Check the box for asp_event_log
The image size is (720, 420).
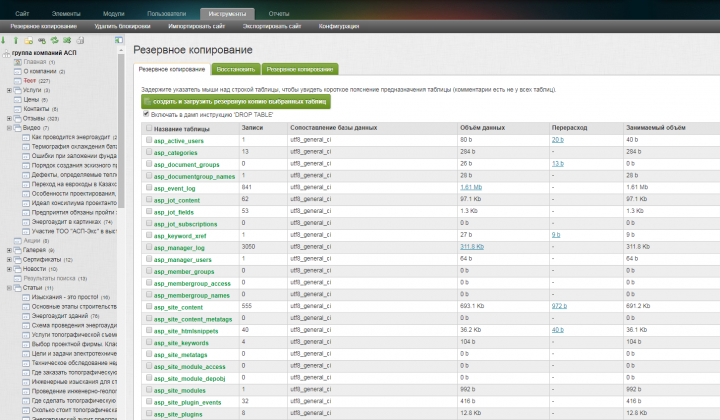click(x=149, y=188)
